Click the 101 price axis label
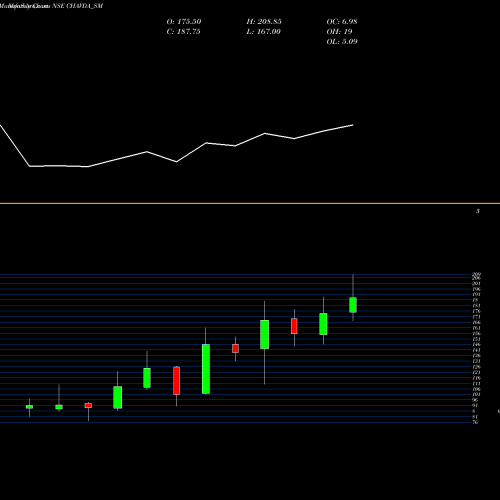 point(476,395)
